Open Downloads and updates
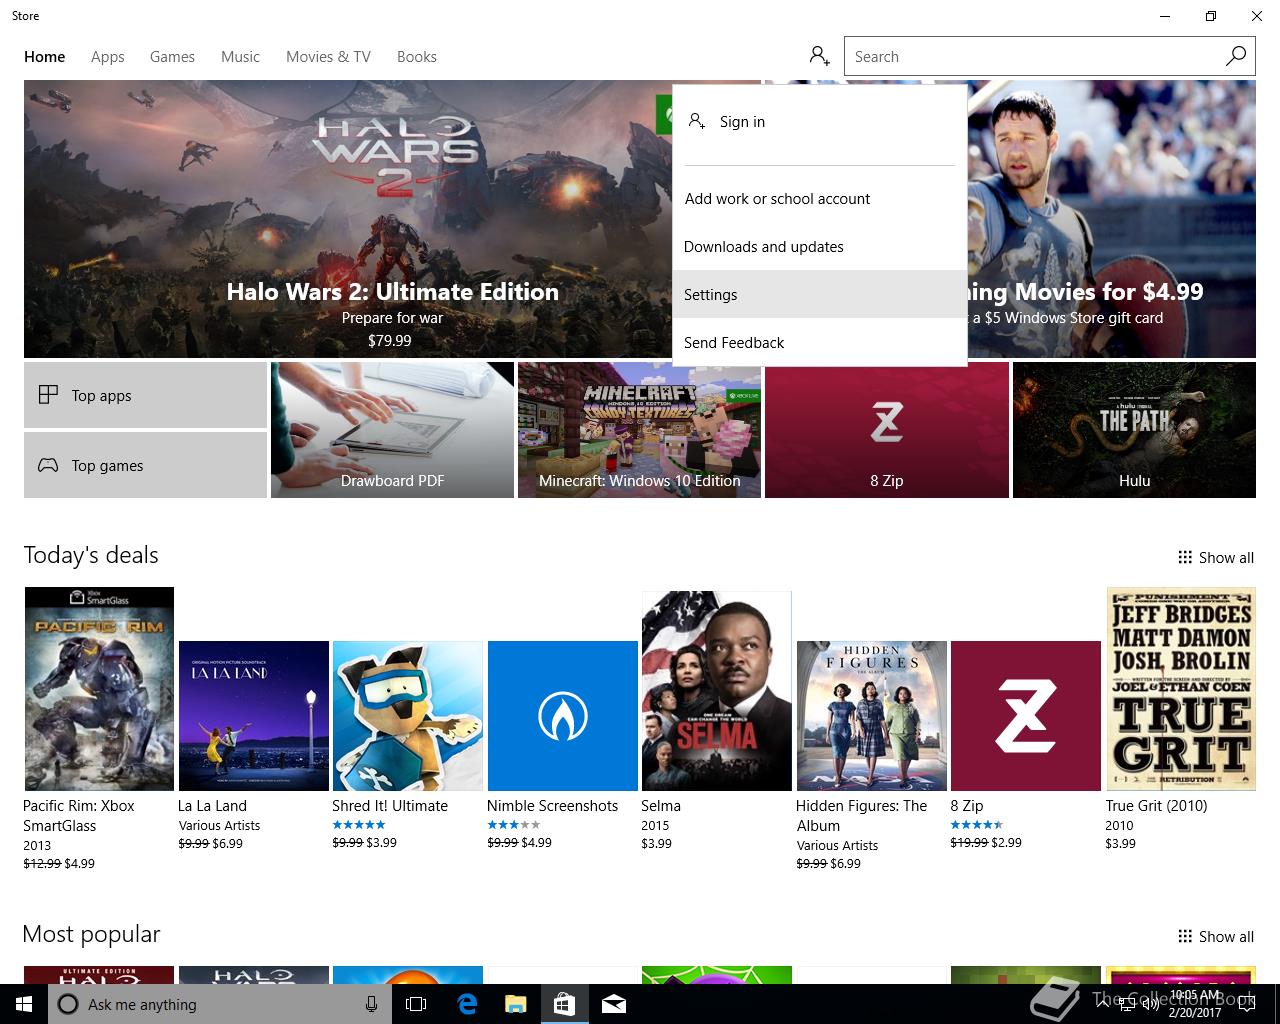1280x1024 pixels. coord(820,246)
